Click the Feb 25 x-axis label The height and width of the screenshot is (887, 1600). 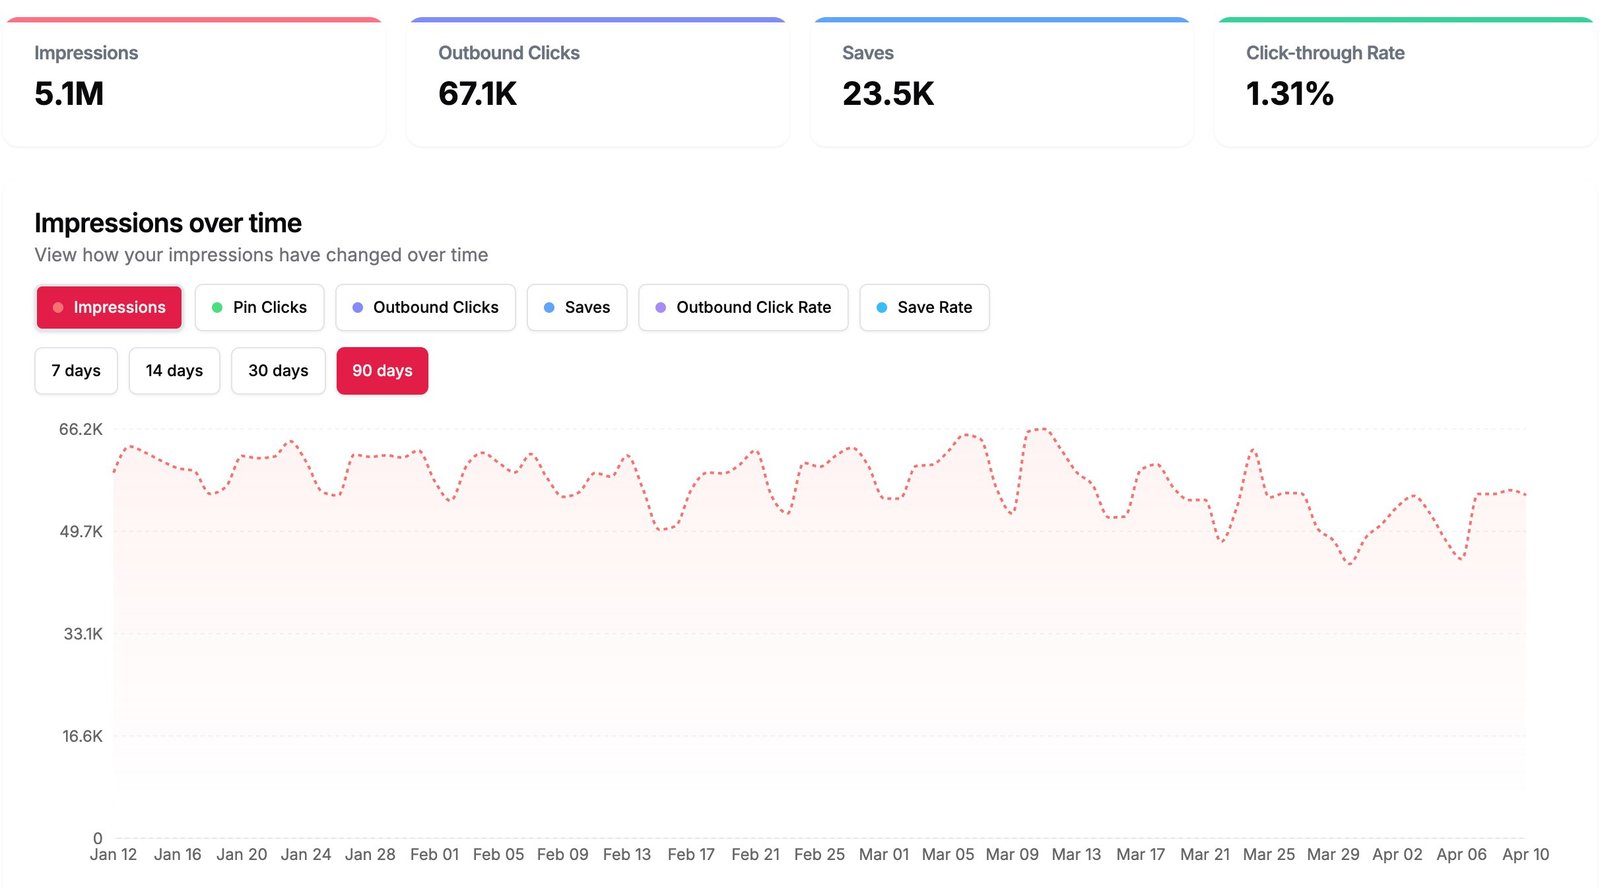point(819,854)
